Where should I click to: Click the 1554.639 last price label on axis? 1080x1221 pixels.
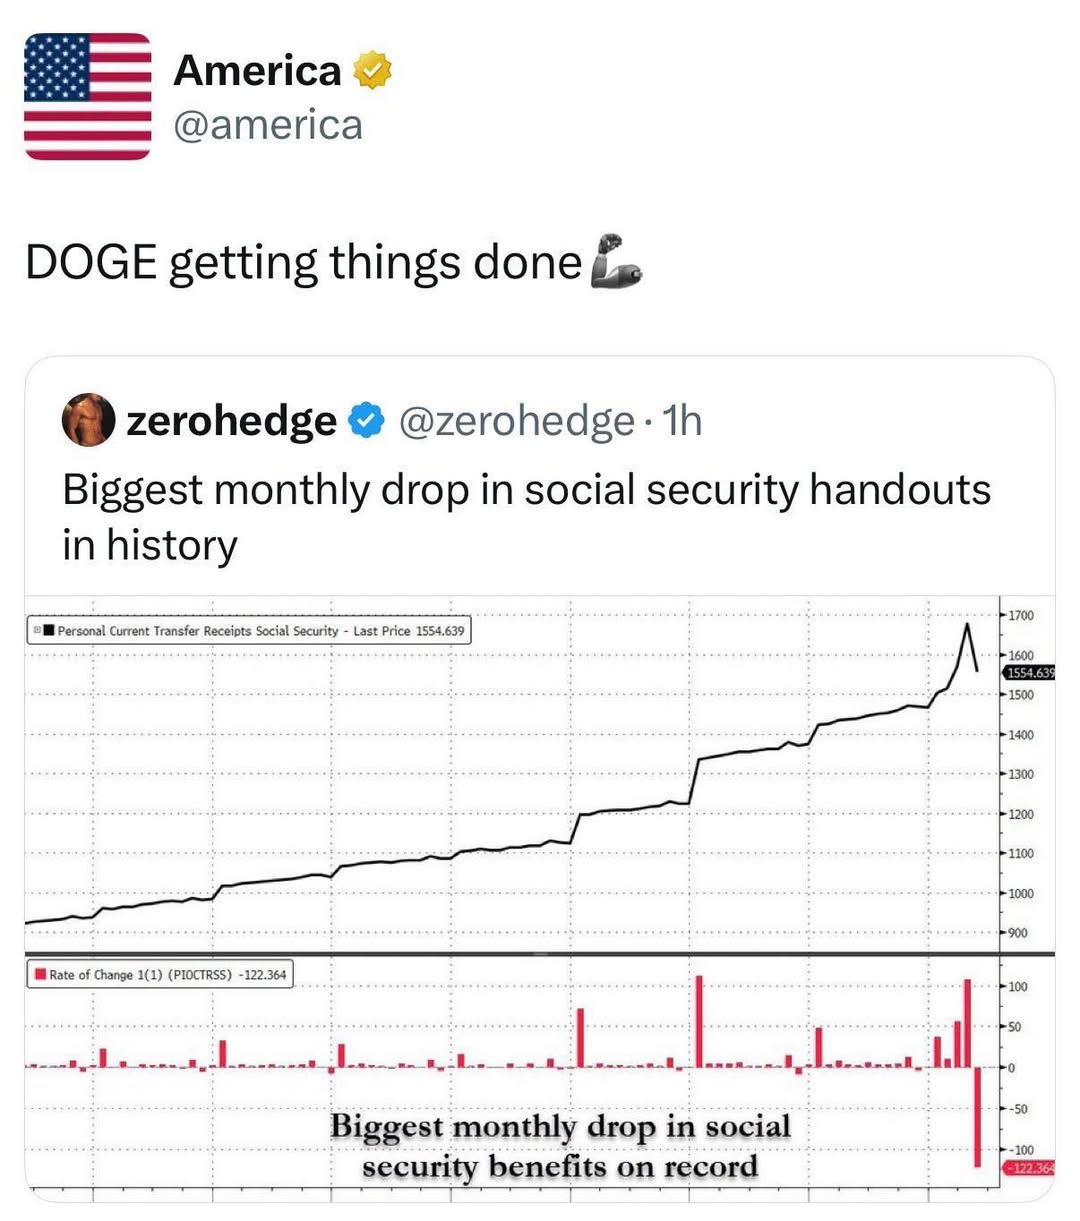[x=1029, y=673]
